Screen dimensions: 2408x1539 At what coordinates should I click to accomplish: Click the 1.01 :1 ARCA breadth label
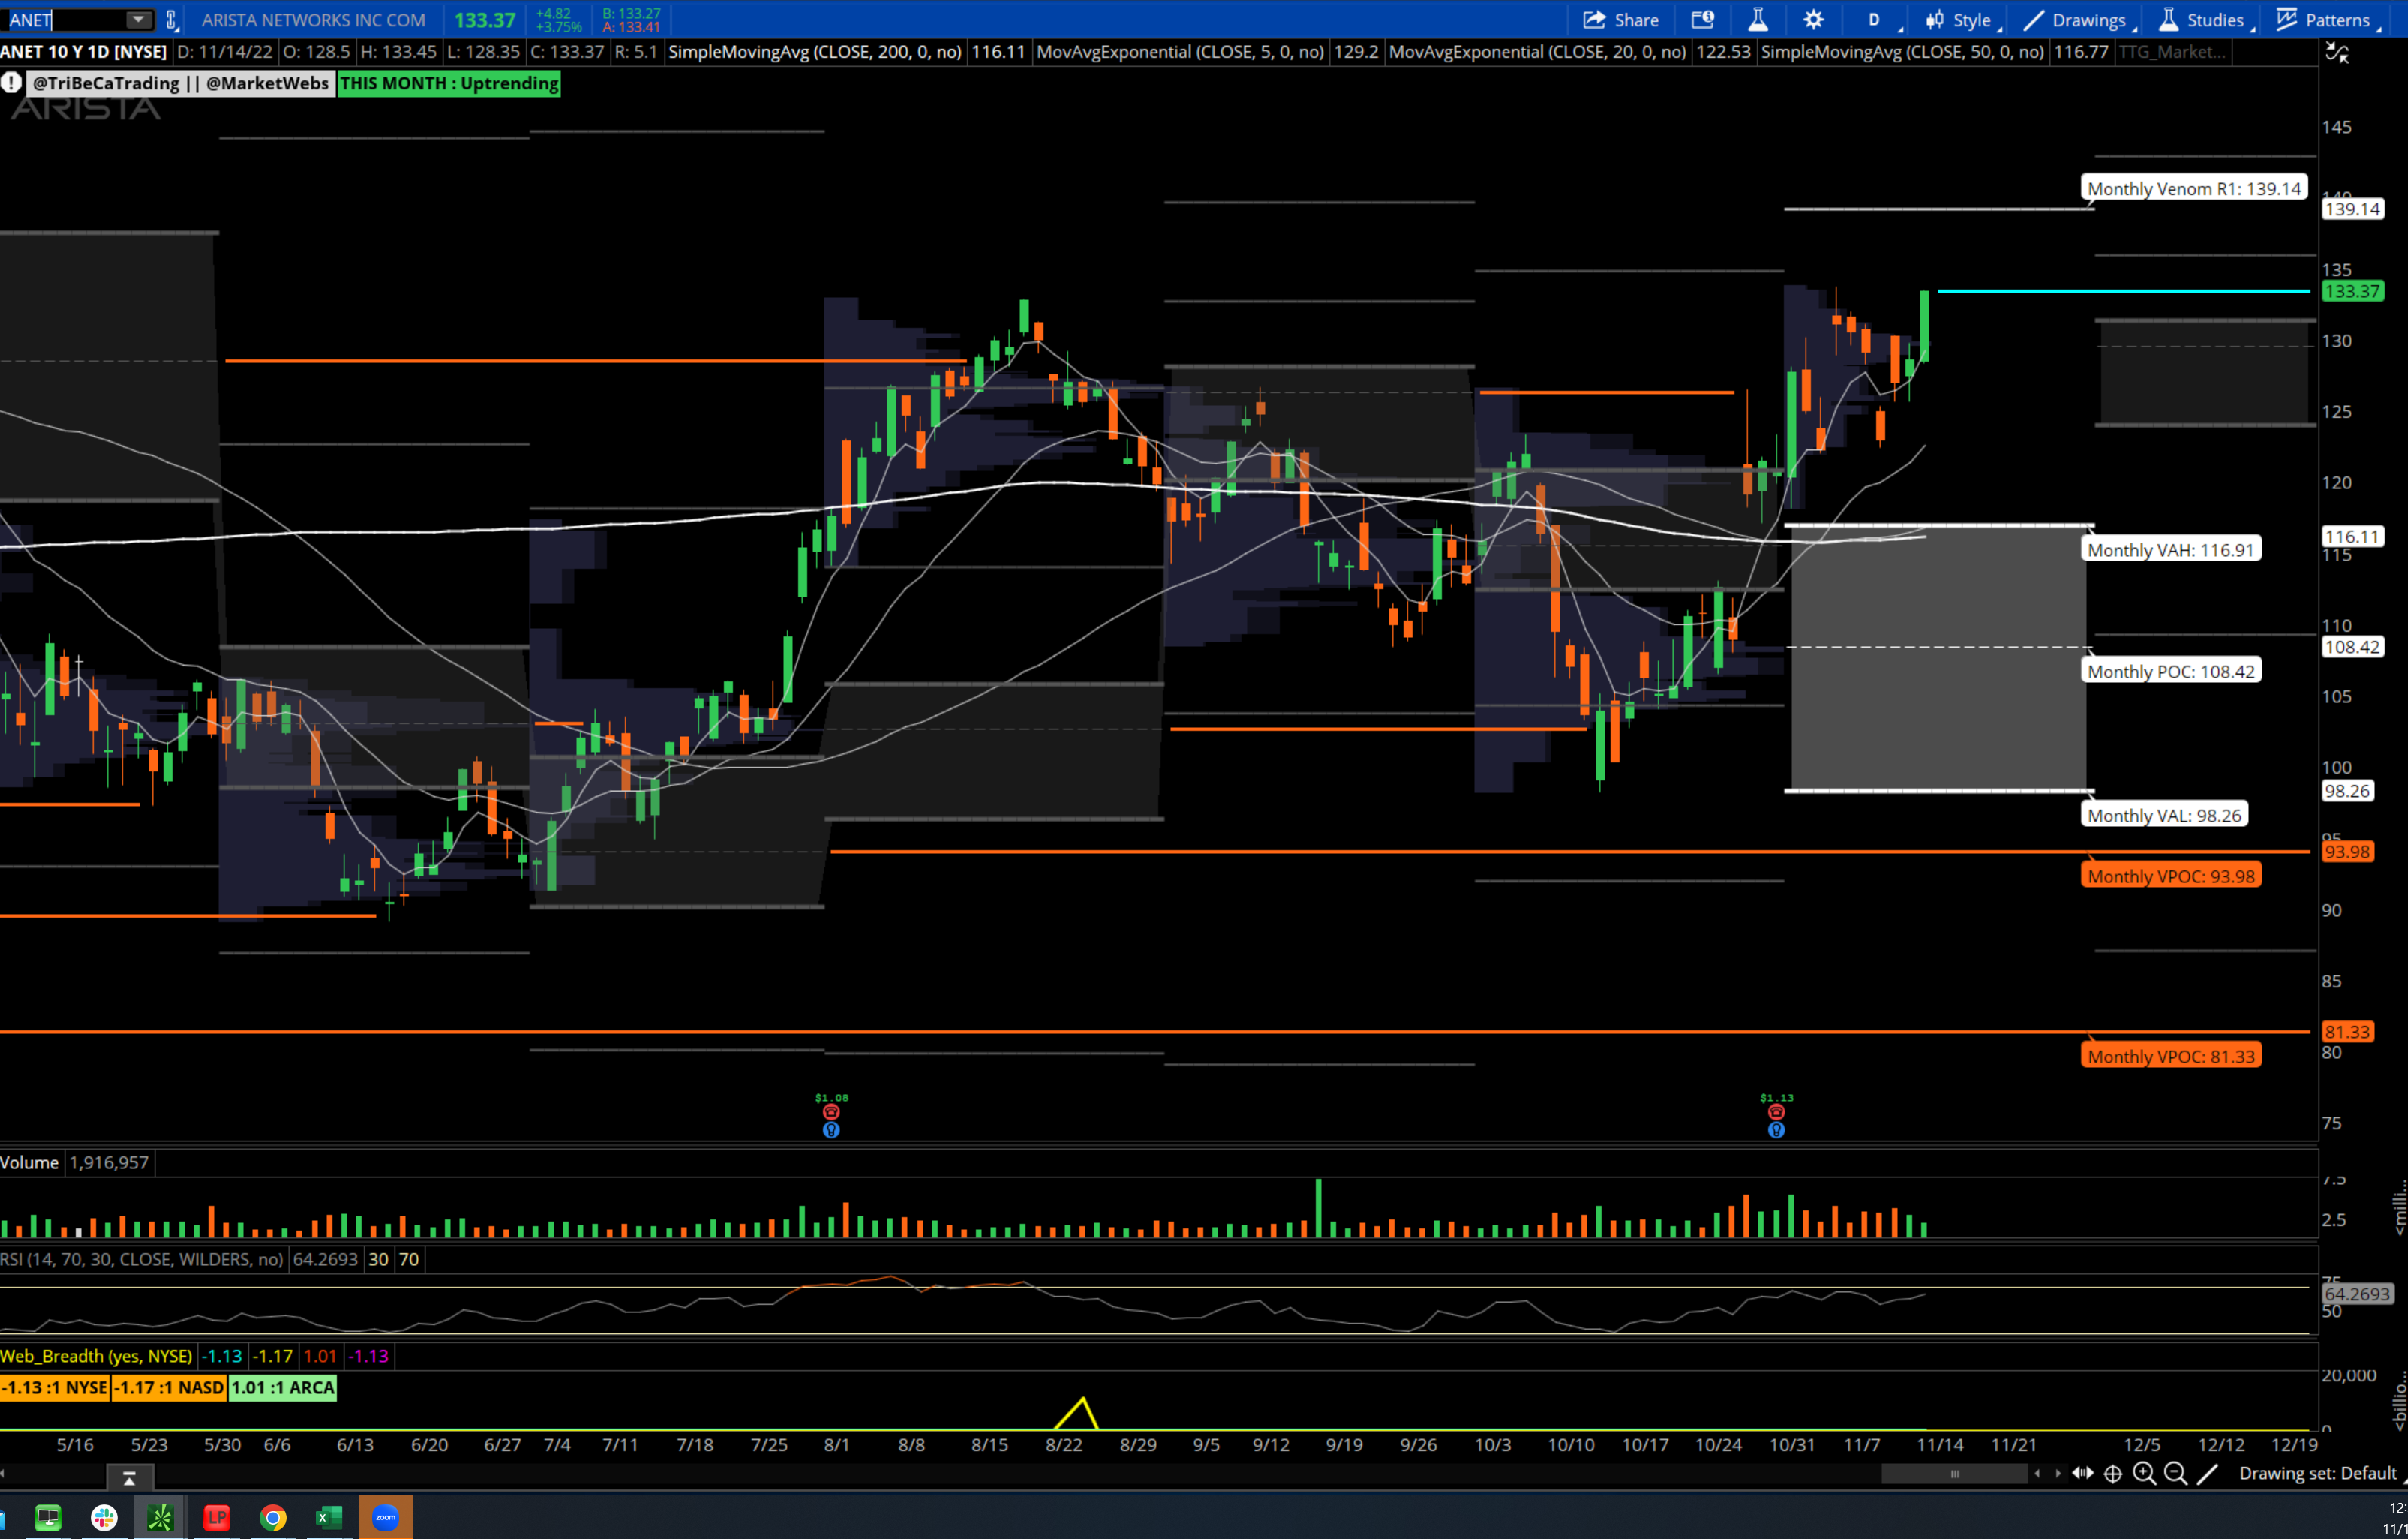[283, 1387]
